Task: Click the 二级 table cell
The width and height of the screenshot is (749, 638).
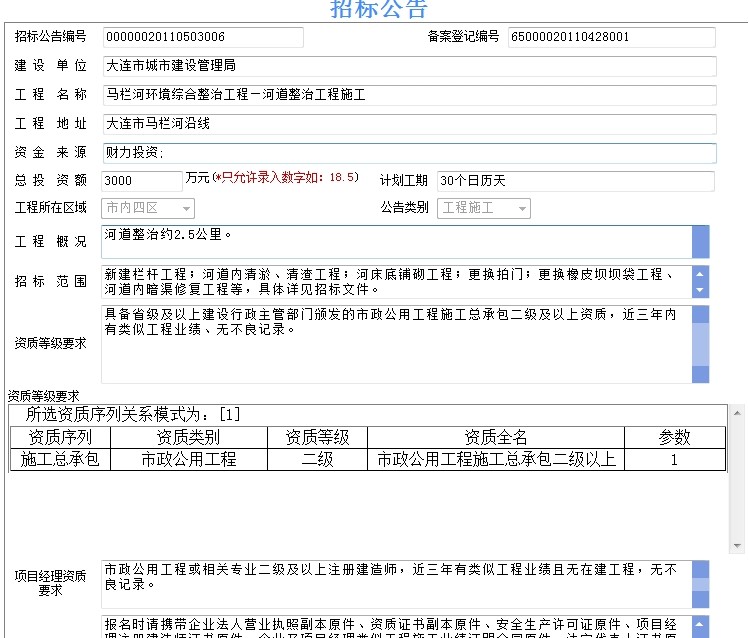Action: [317, 459]
